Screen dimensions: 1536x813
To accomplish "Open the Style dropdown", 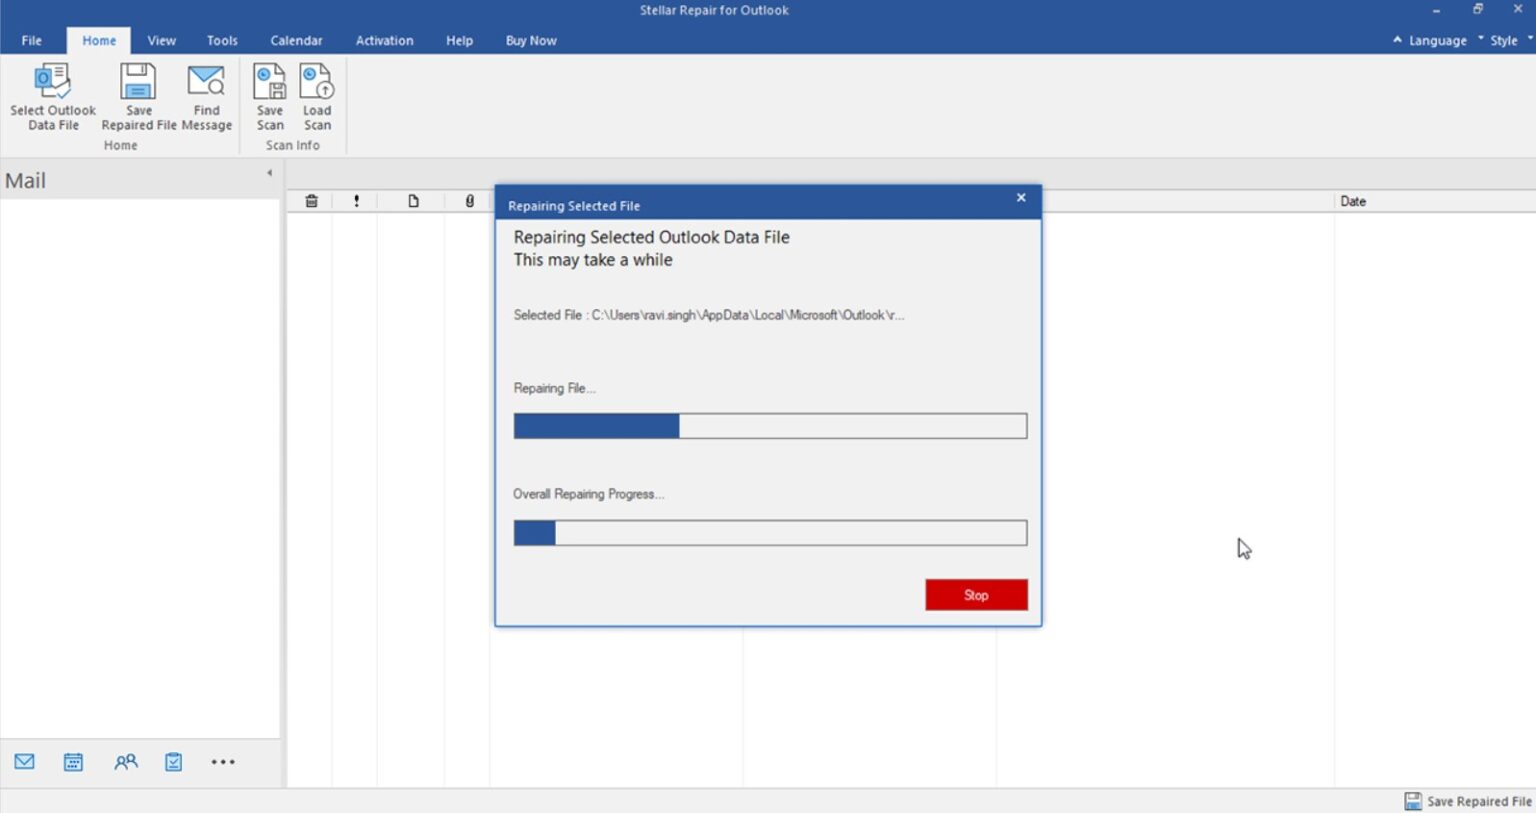I will (1504, 40).
